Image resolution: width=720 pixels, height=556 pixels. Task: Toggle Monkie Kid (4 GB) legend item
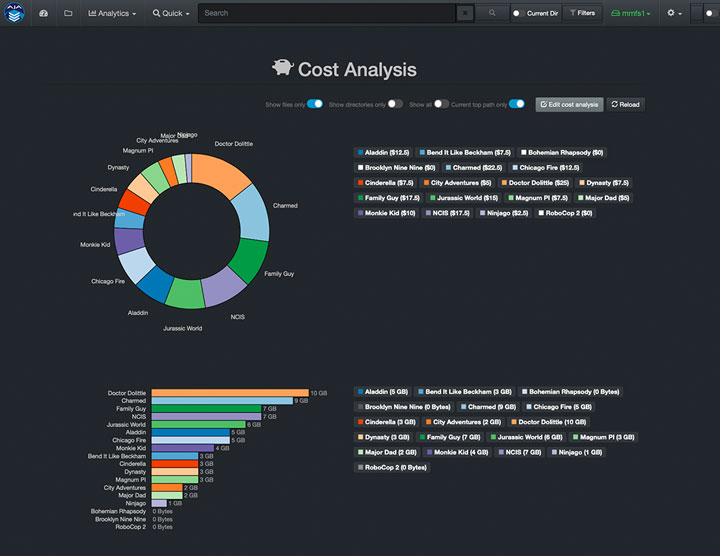(457, 453)
